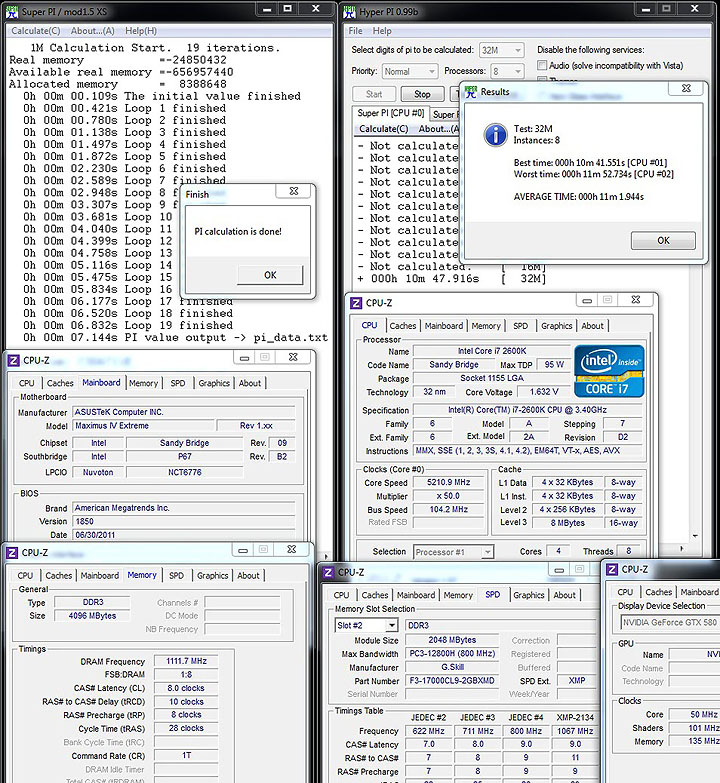Close the Finish dialog with X
720x783 pixels.
[294, 191]
